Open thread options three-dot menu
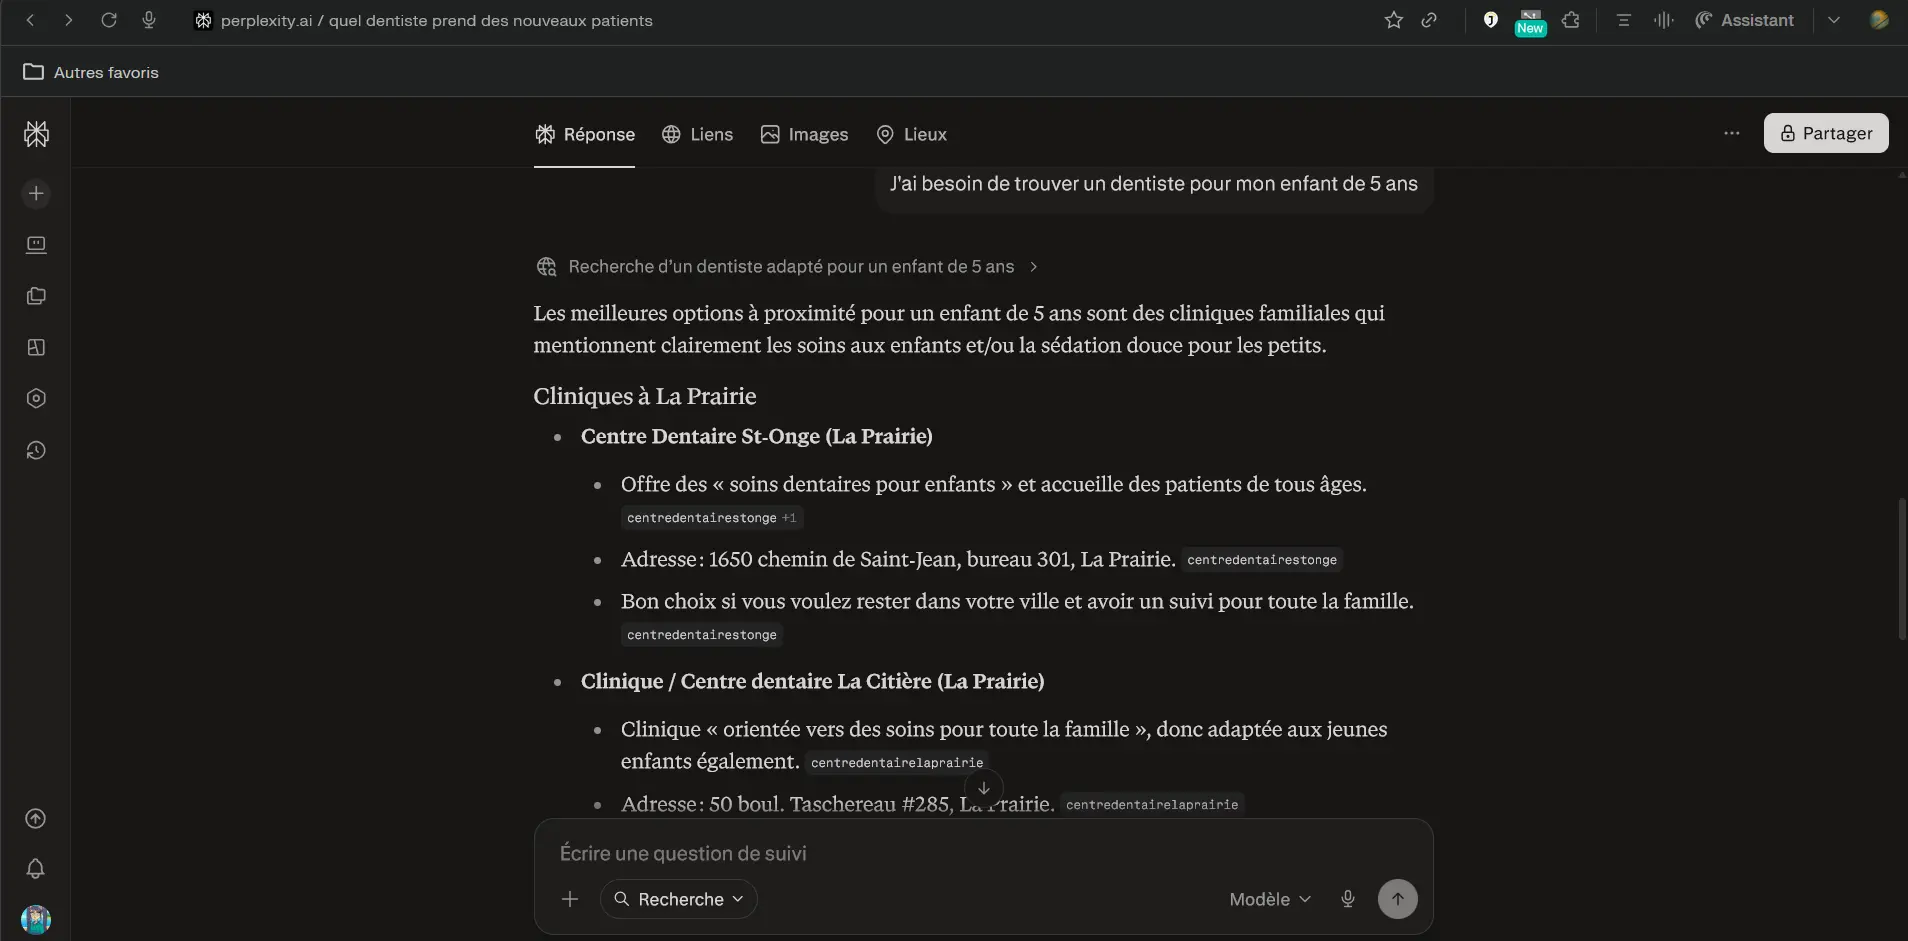 tap(1732, 133)
